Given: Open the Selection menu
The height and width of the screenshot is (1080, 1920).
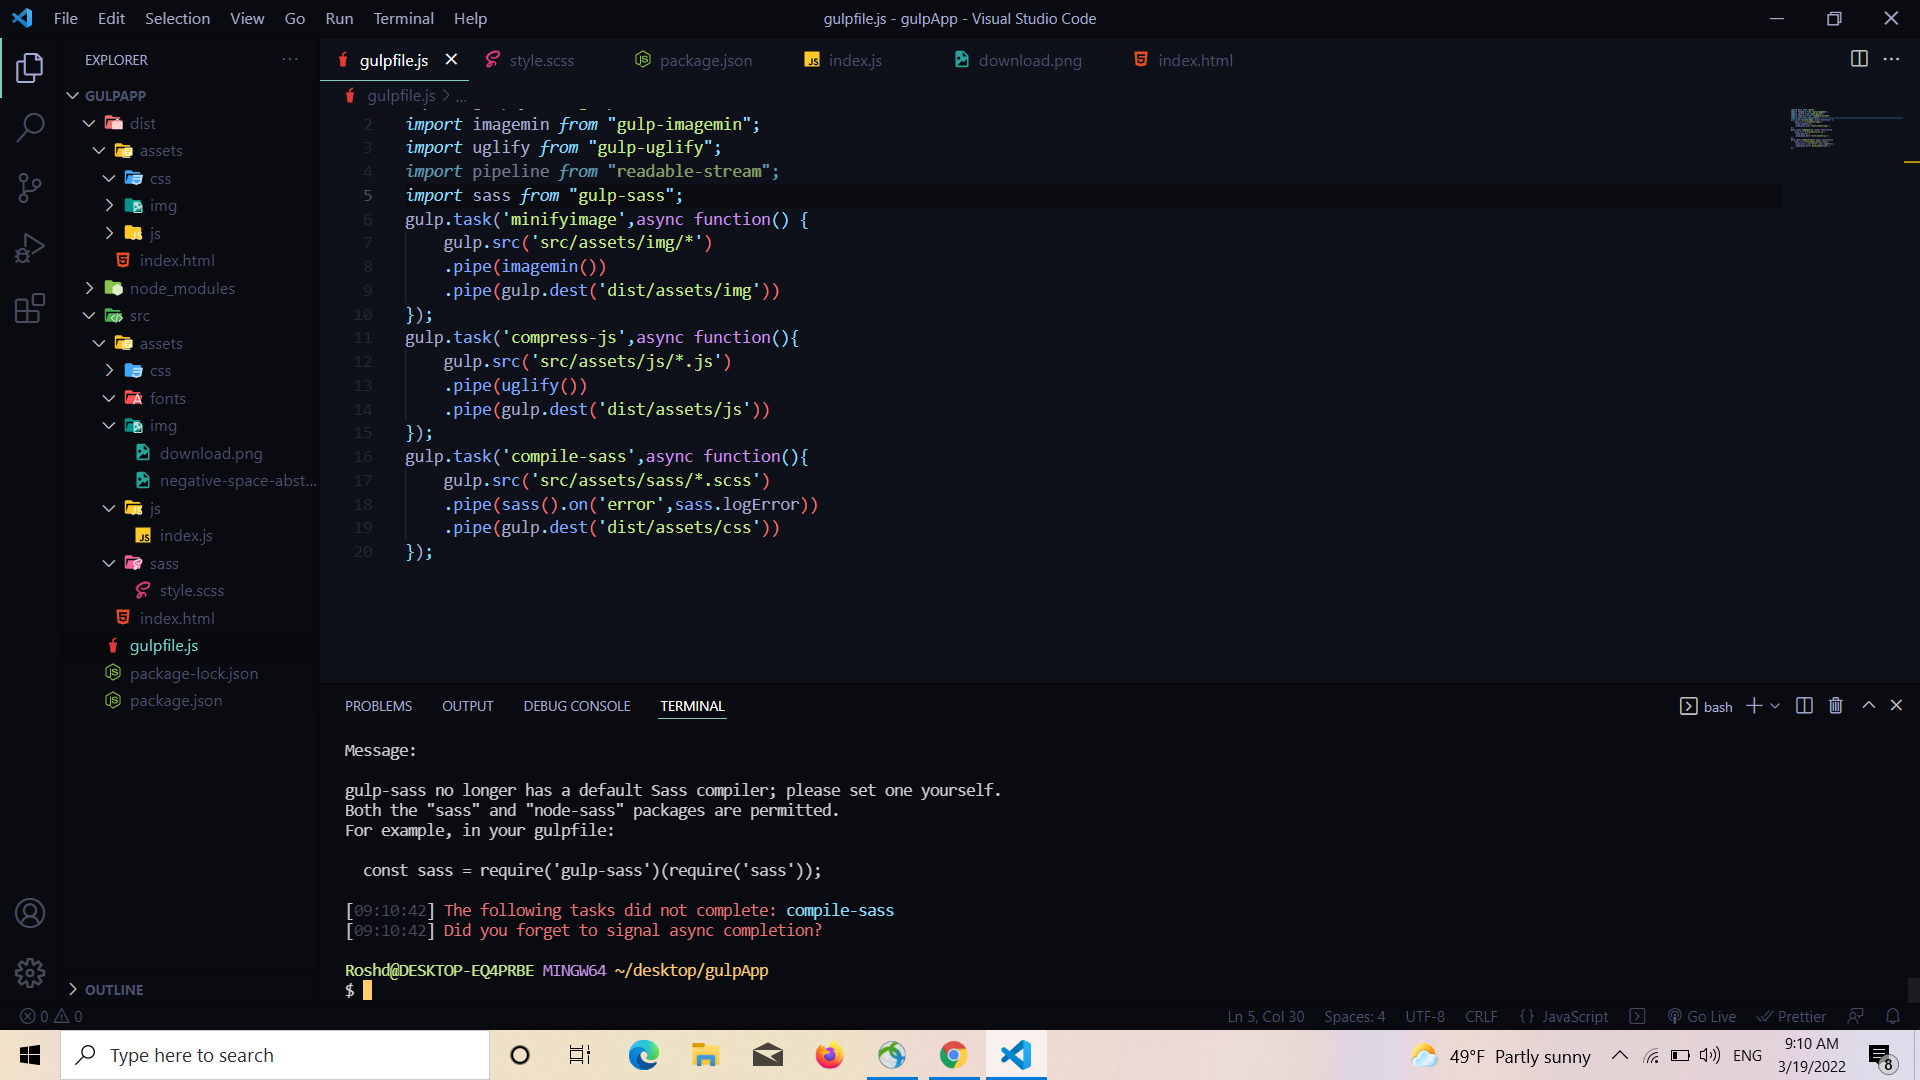Looking at the screenshot, I should click(x=177, y=18).
